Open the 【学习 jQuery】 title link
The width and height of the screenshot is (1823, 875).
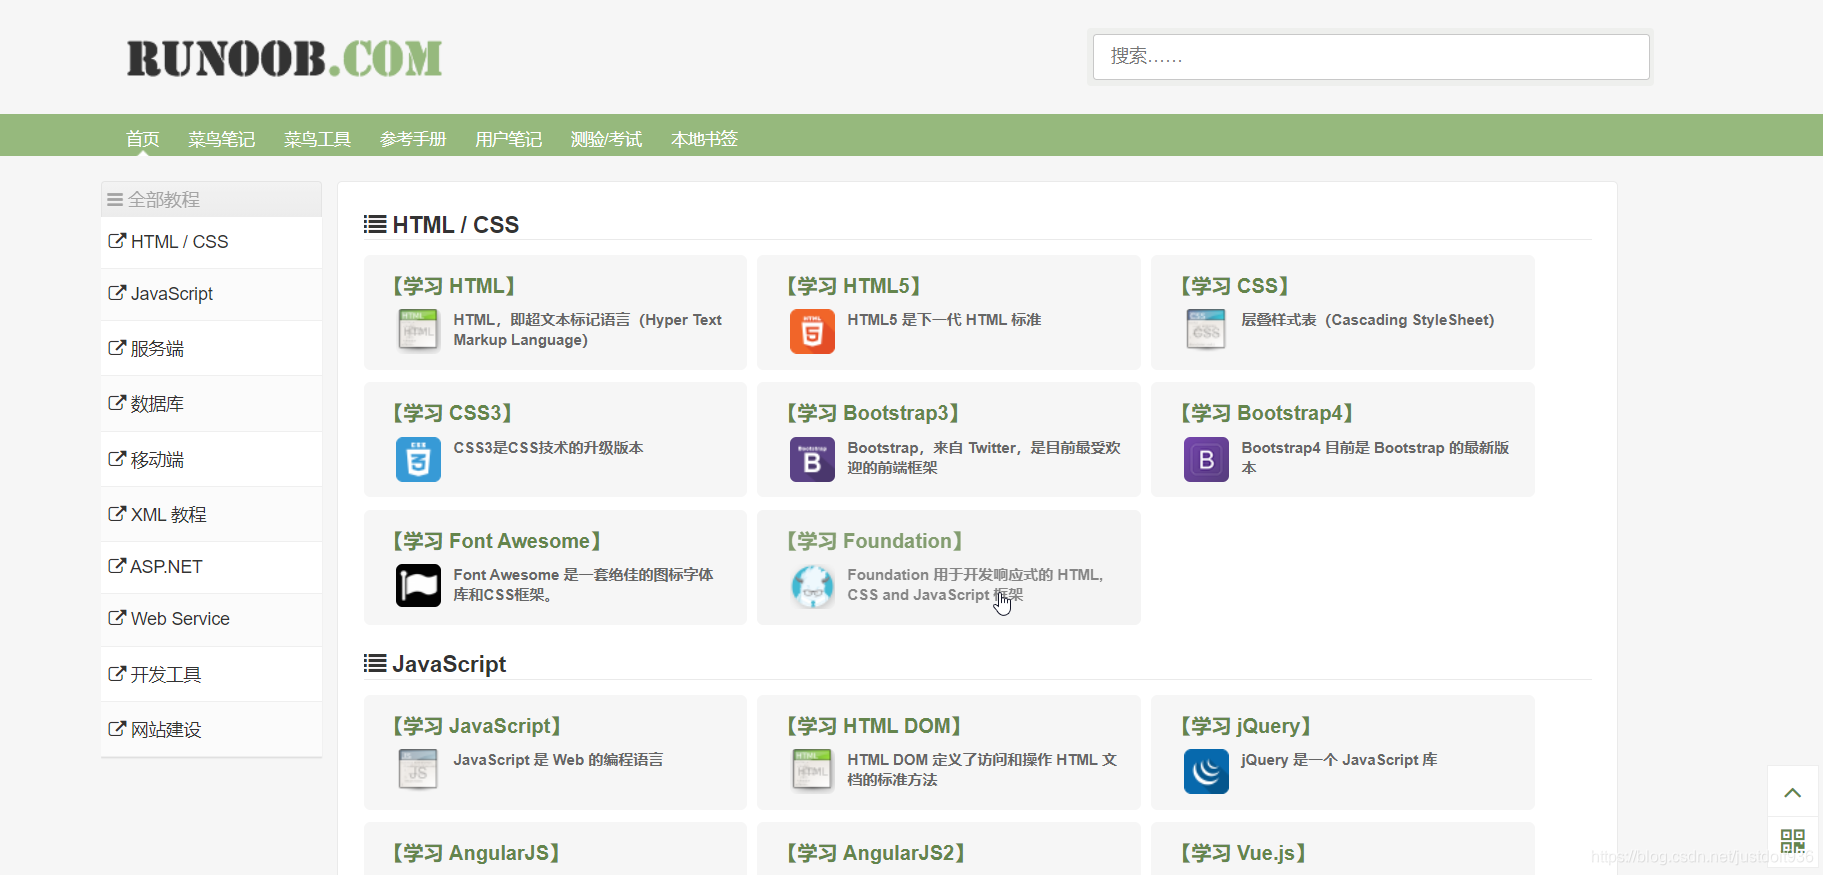click(1246, 726)
